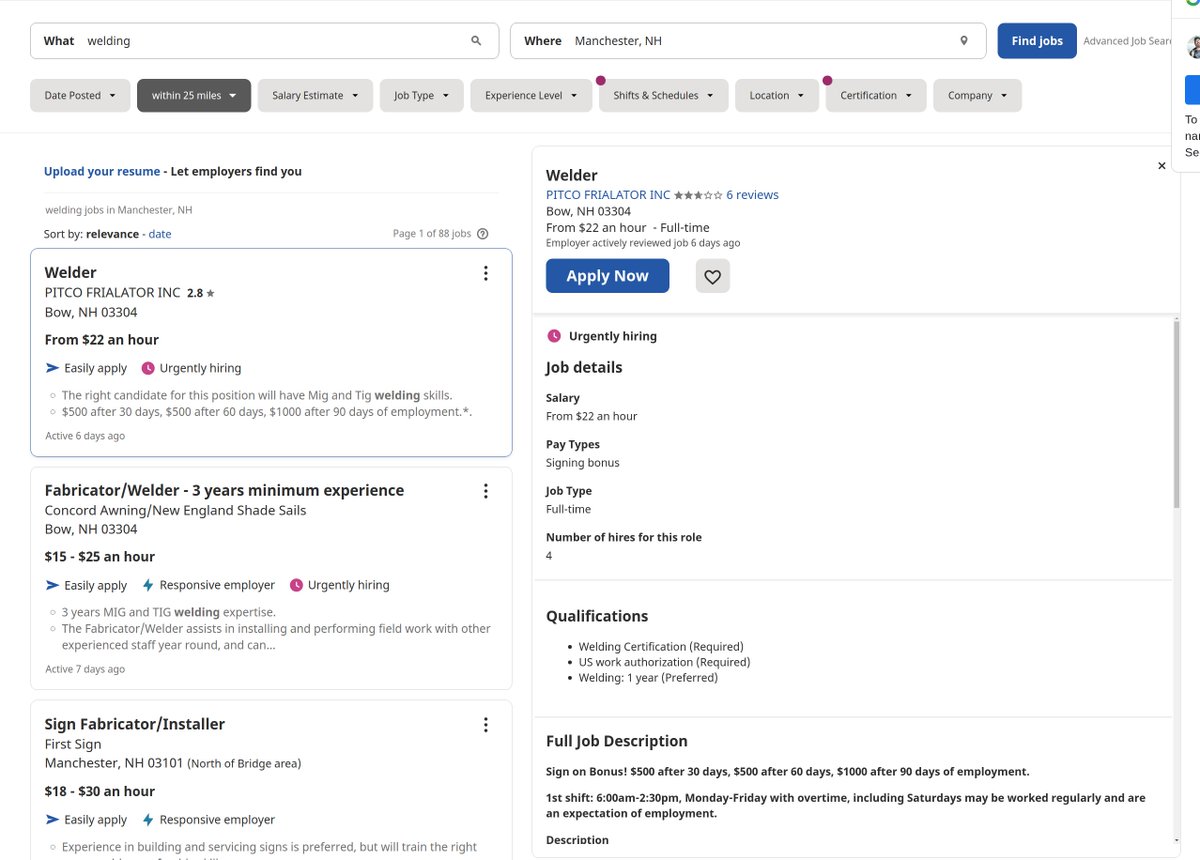Expand the Salary Estimate filter
The height and width of the screenshot is (860, 1200).
315,96
